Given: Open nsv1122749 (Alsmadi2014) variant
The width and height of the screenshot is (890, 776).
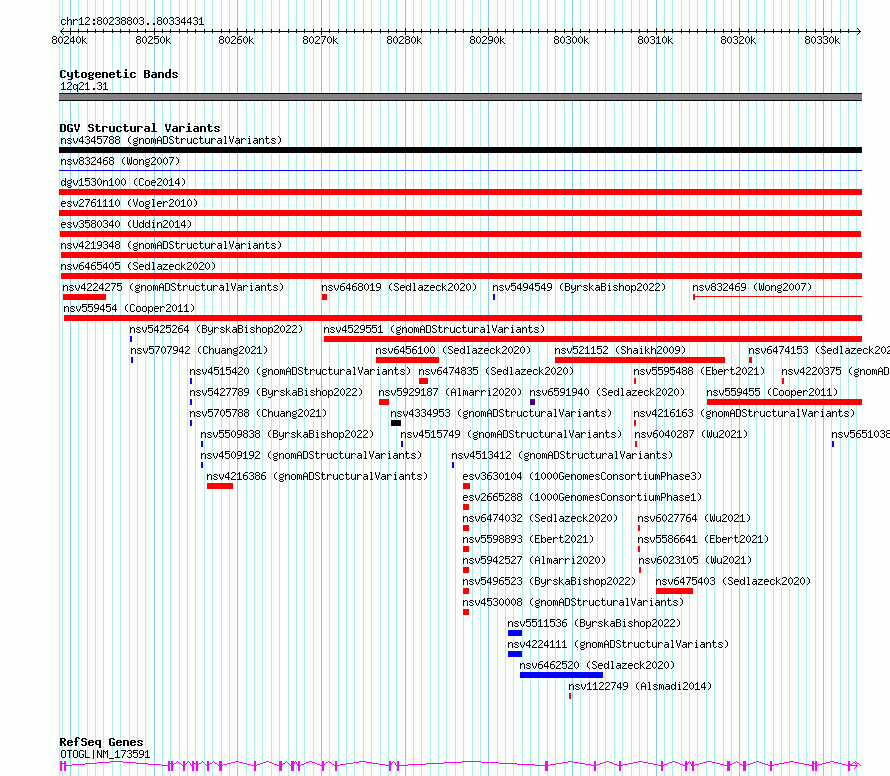Looking at the screenshot, I should (x=640, y=686).
